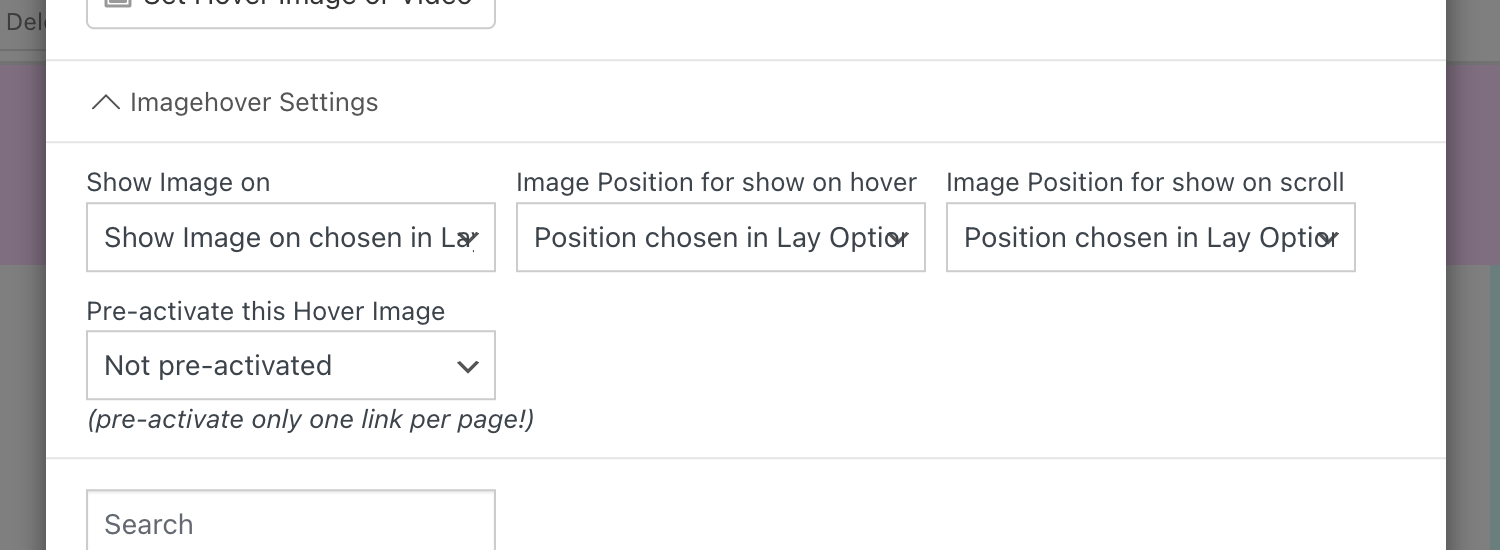The image size is (1500, 550).
Task: Click the media icon on Set Hover Image button
Action: point(118,3)
